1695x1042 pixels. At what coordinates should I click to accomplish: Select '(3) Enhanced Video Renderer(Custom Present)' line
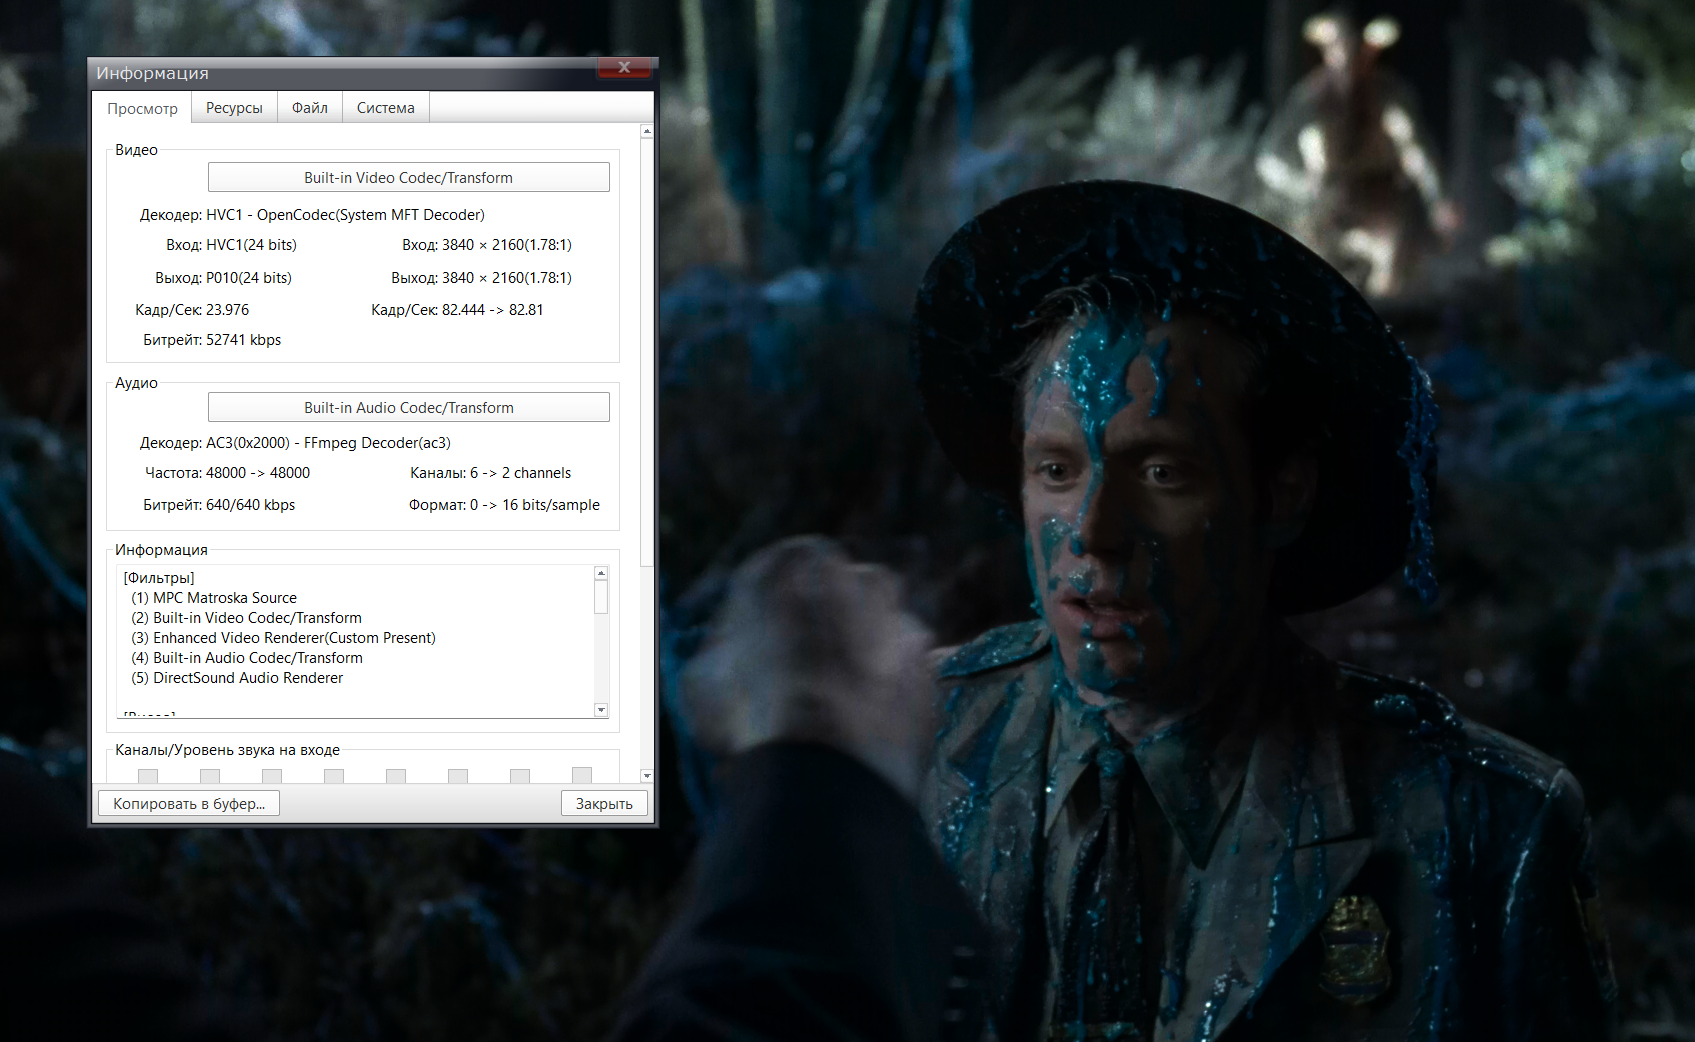pos(283,638)
